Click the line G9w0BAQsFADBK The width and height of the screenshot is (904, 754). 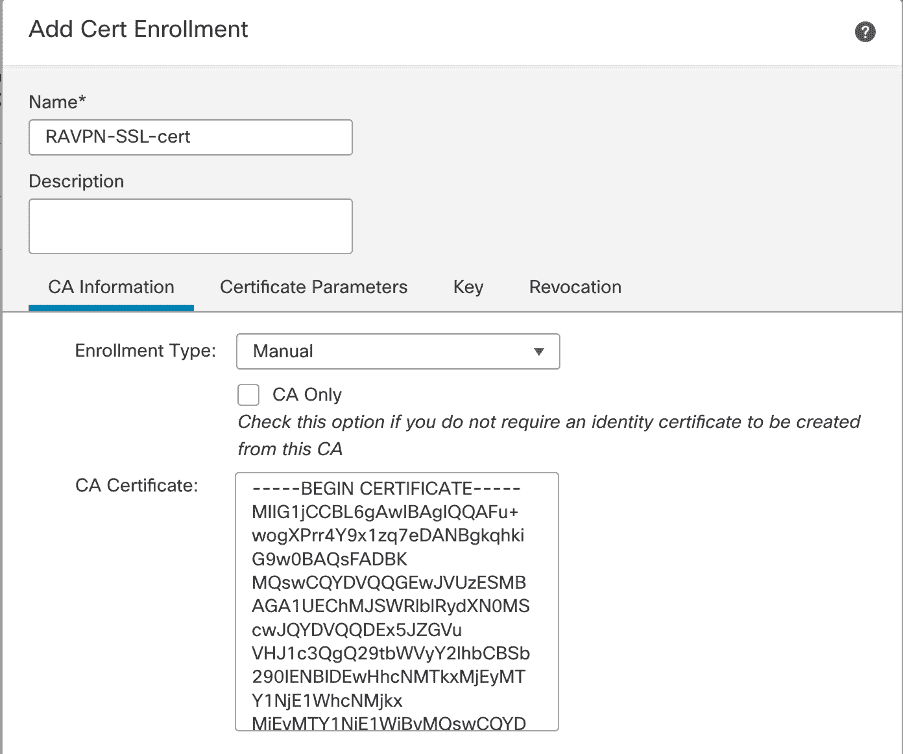coord(329,559)
